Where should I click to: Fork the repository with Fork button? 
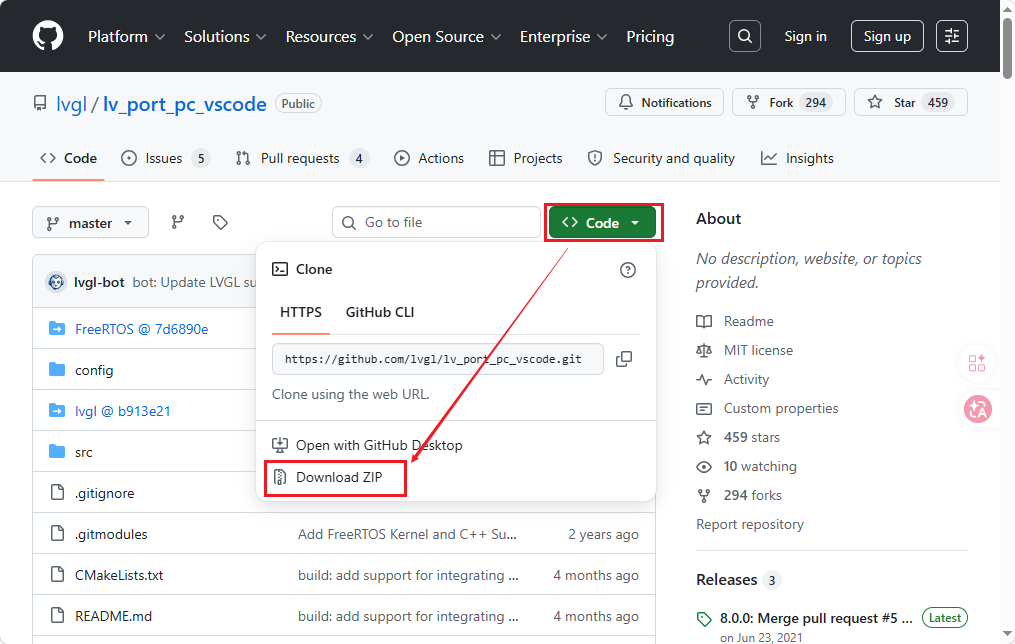pyautogui.click(x=788, y=102)
